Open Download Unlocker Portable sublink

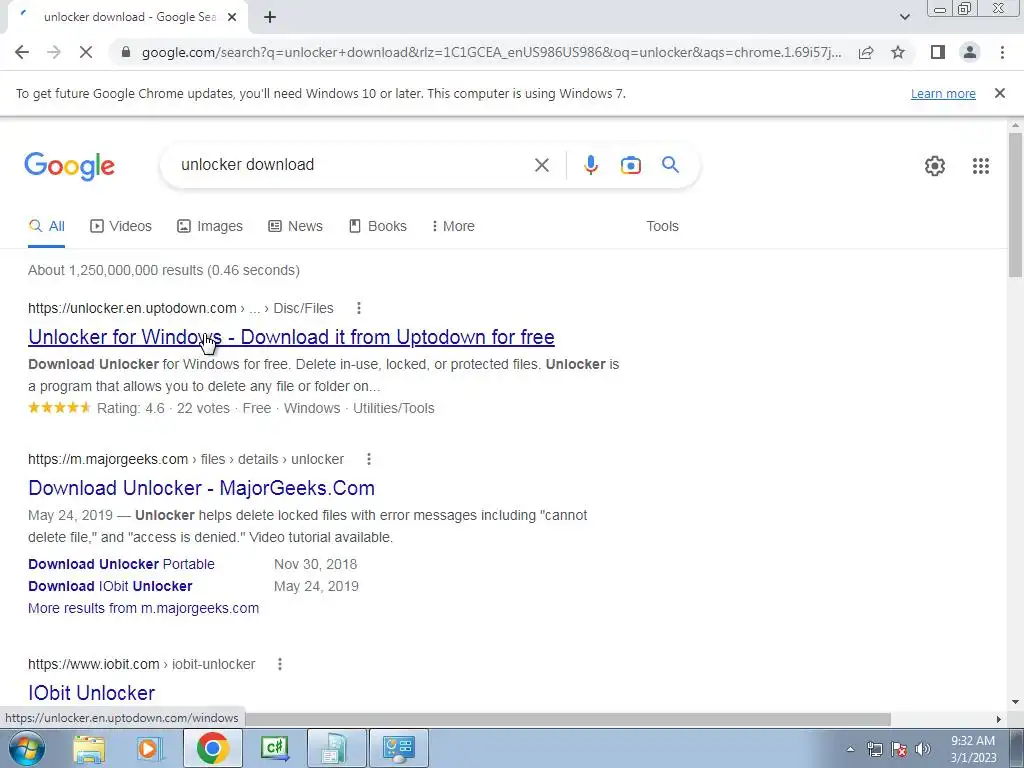(x=121, y=564)
